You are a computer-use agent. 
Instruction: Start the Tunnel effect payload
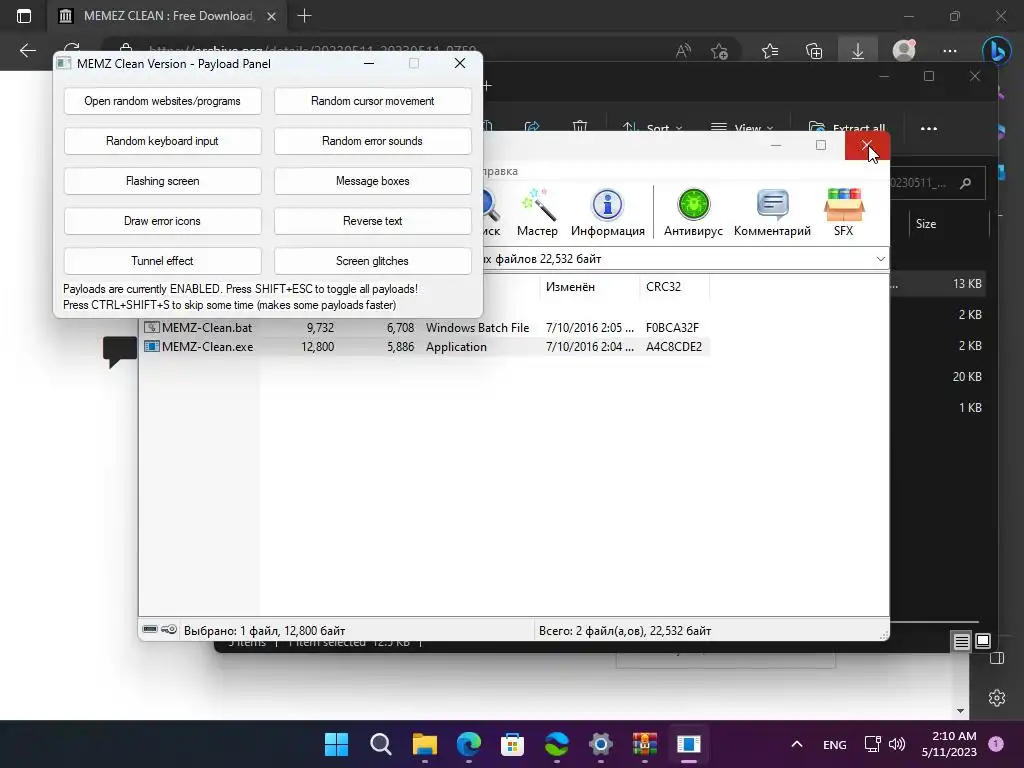163,261
